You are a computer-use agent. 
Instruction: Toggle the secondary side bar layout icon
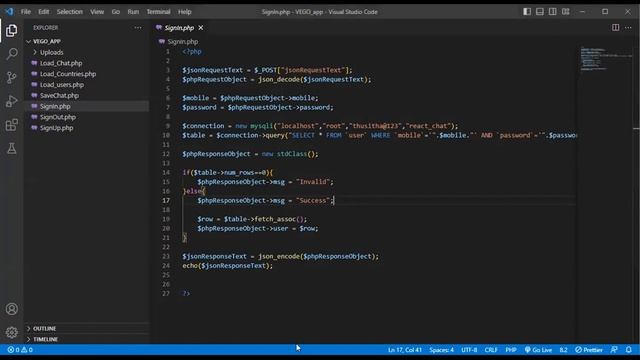point(552,11)
